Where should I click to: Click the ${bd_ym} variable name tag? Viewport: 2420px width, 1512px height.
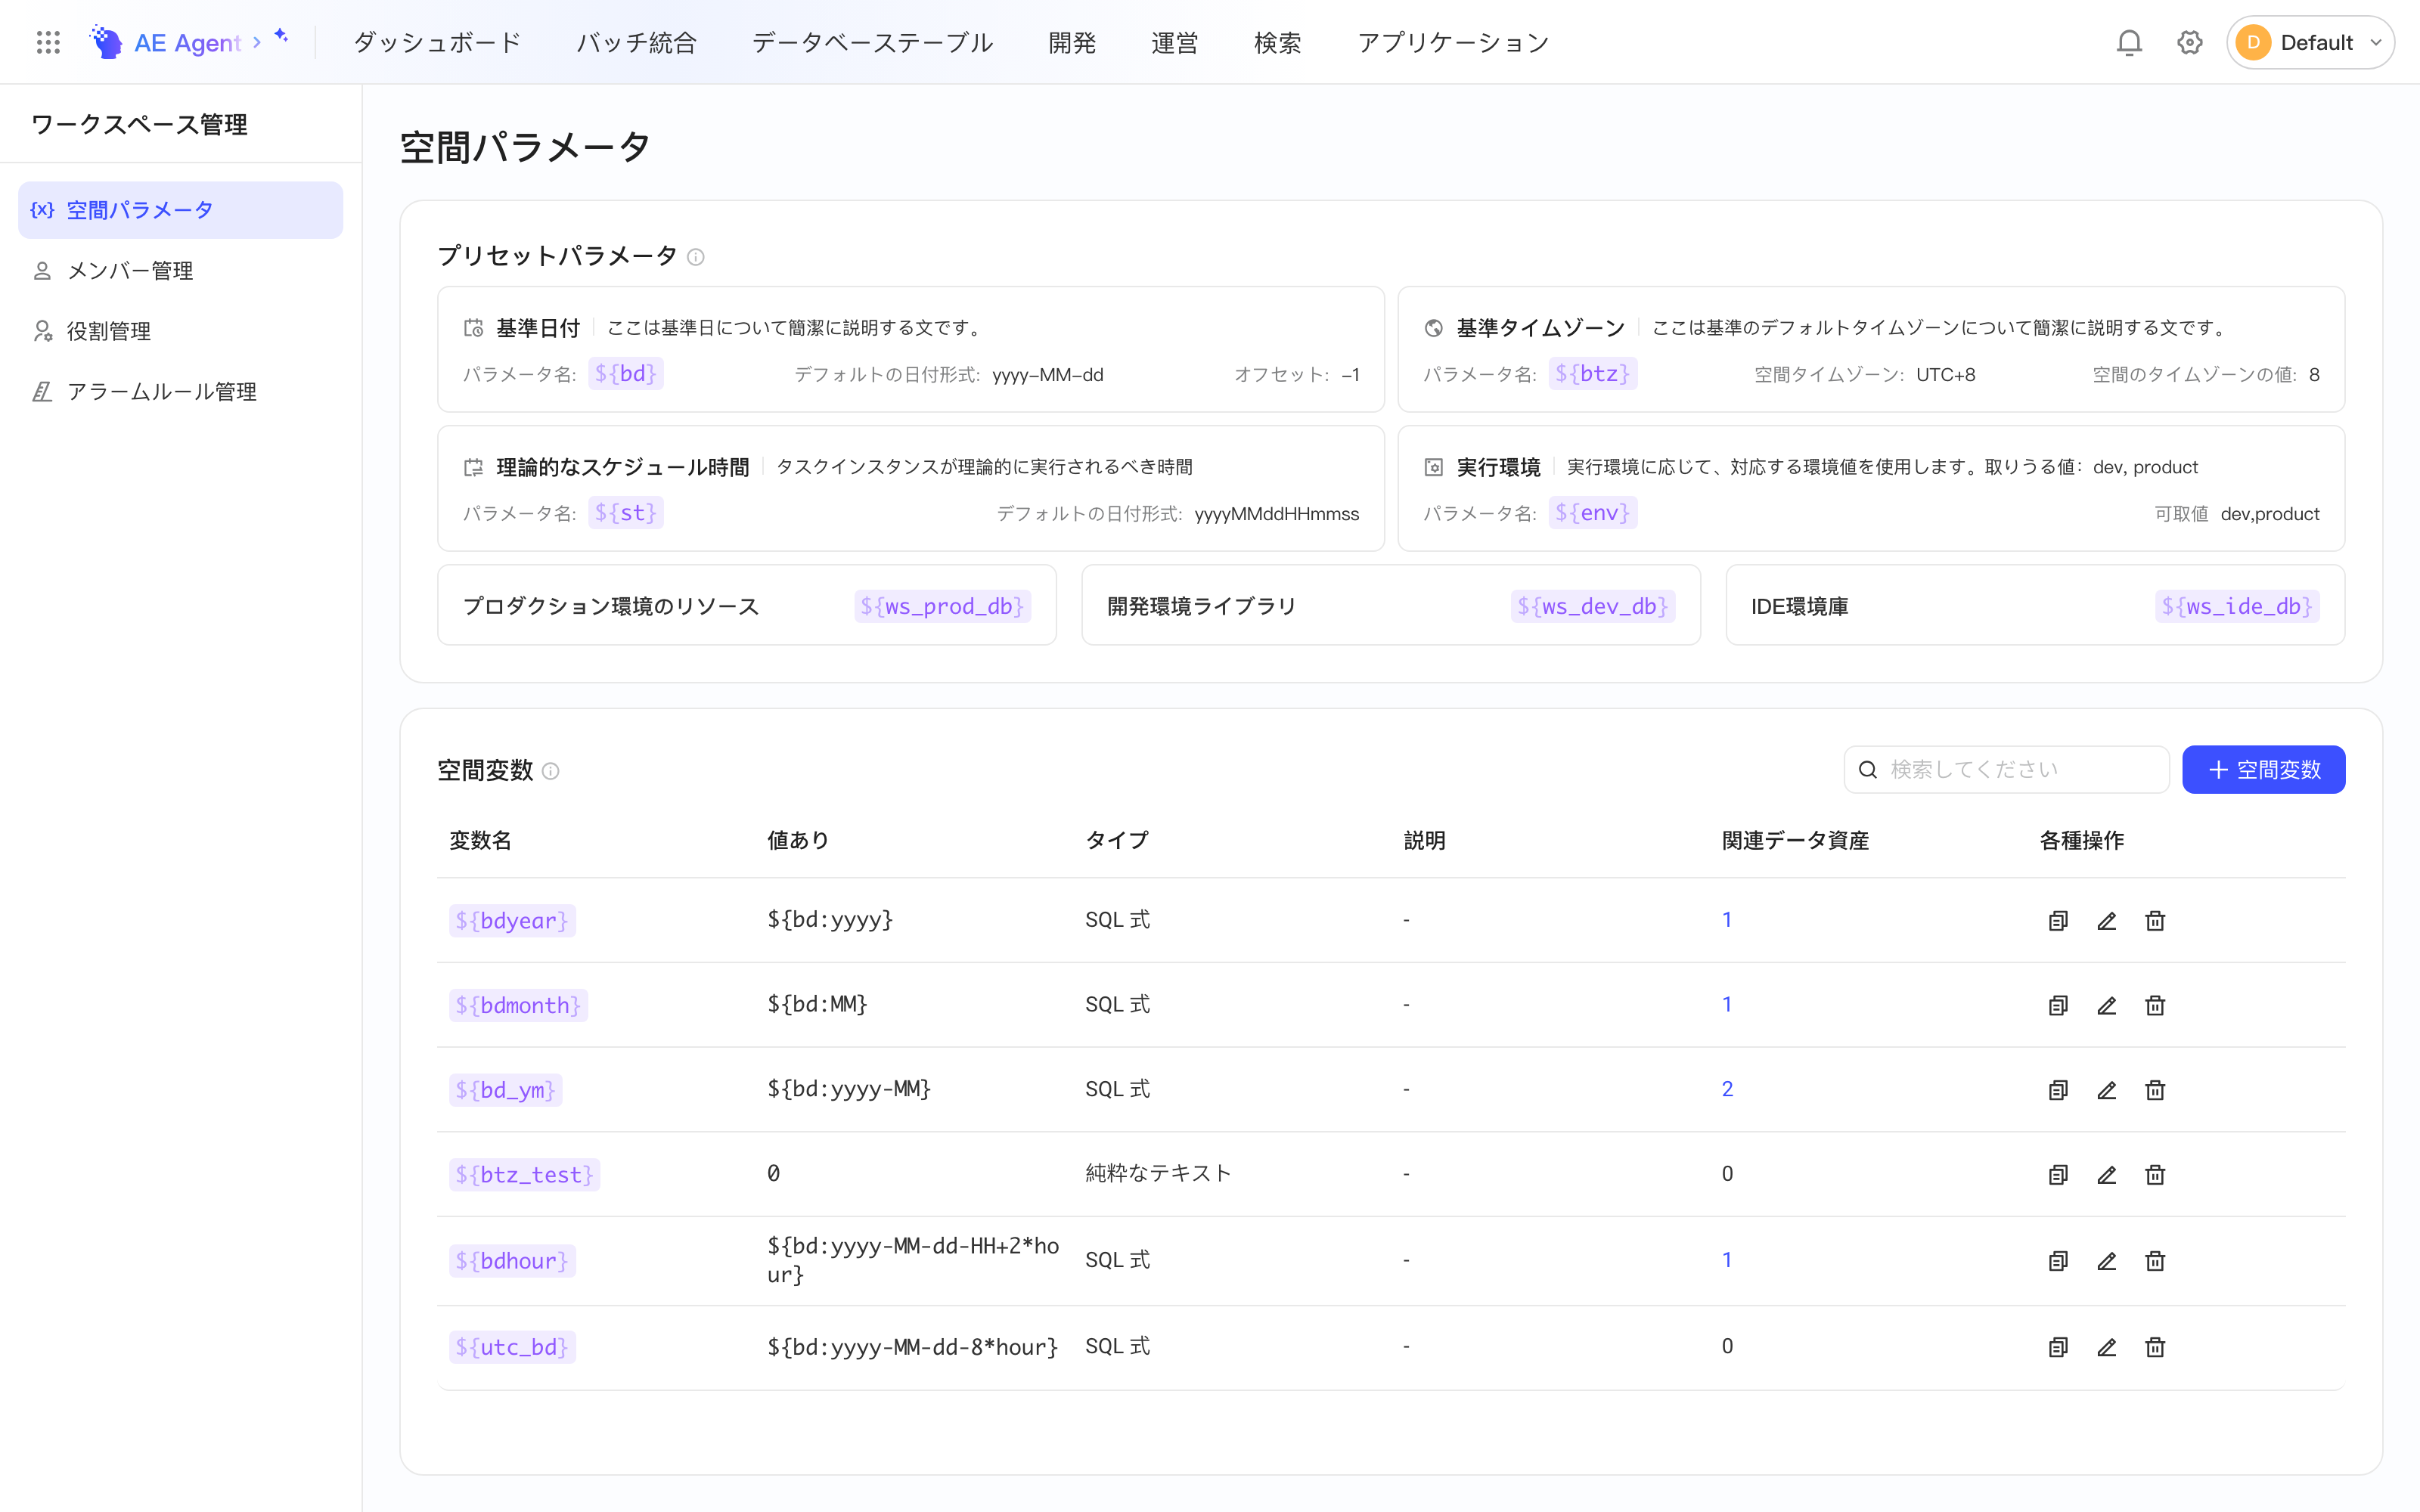[x=506, y=1090]
